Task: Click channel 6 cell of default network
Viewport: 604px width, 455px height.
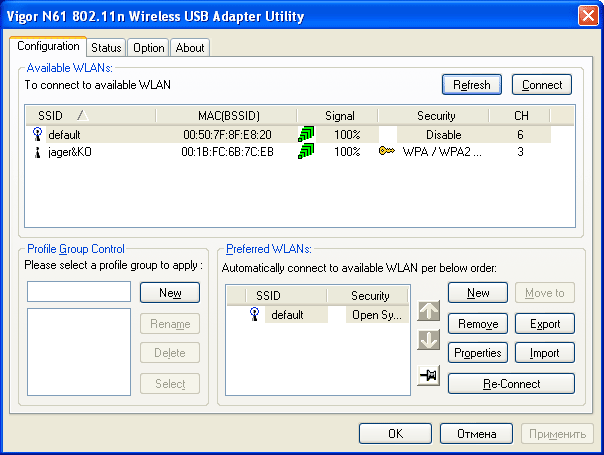Action: 520,134
